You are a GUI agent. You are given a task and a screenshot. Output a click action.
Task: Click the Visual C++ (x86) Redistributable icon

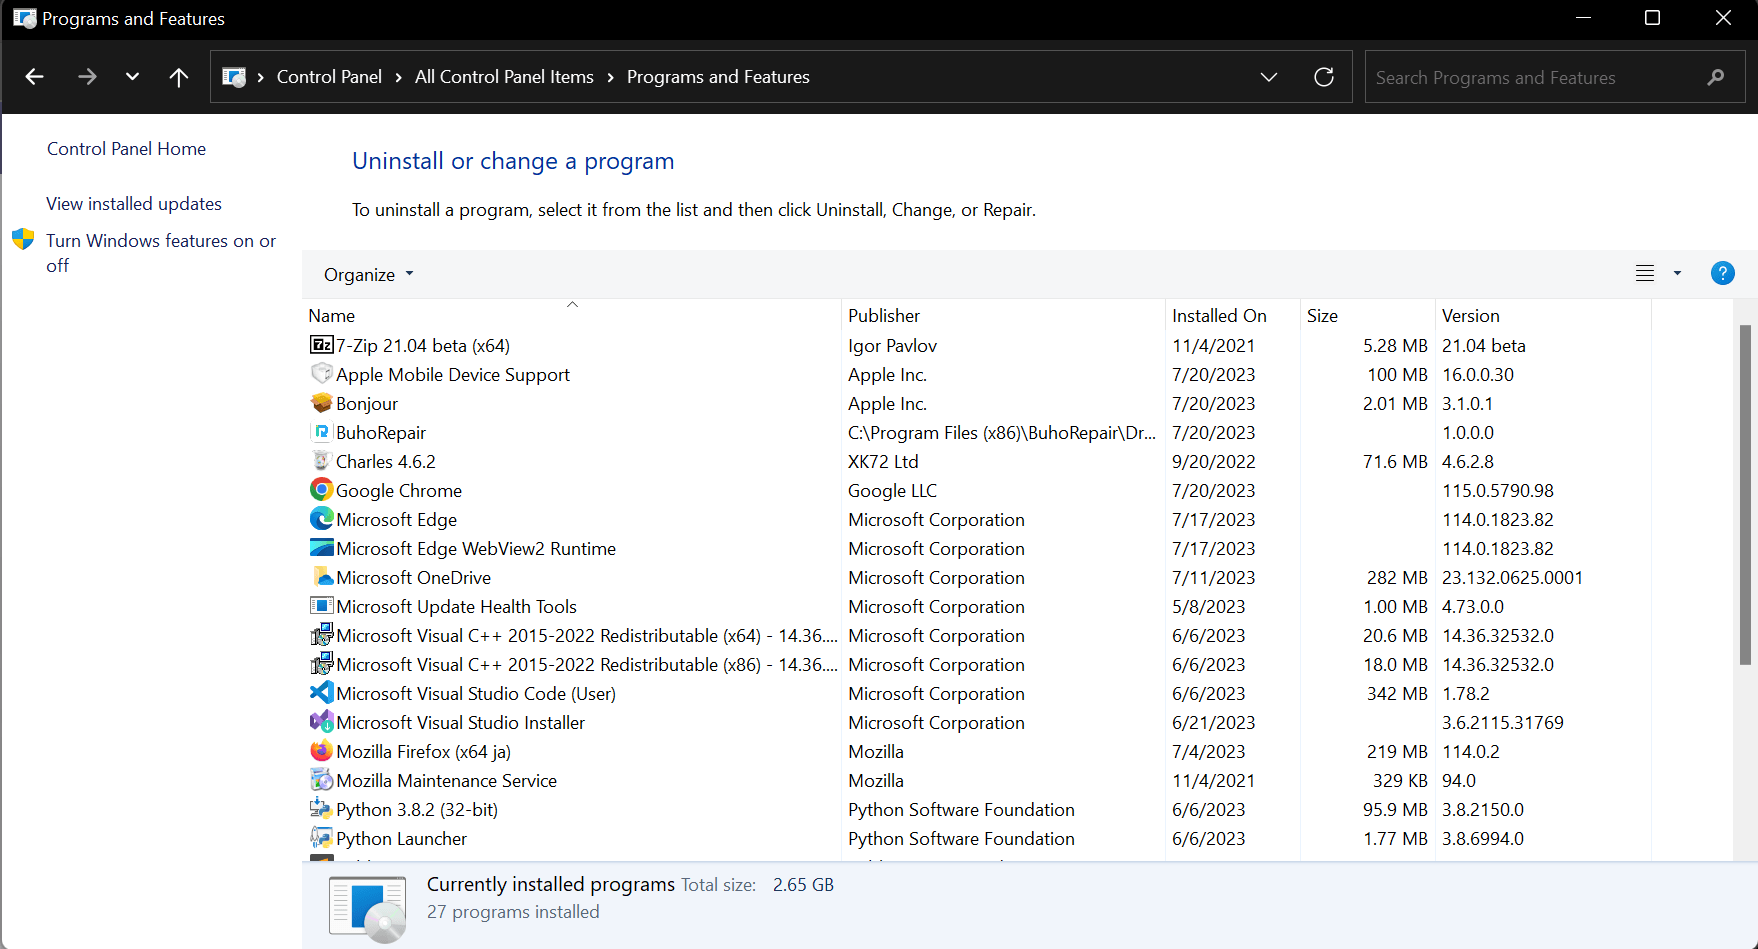coord(321,664)
